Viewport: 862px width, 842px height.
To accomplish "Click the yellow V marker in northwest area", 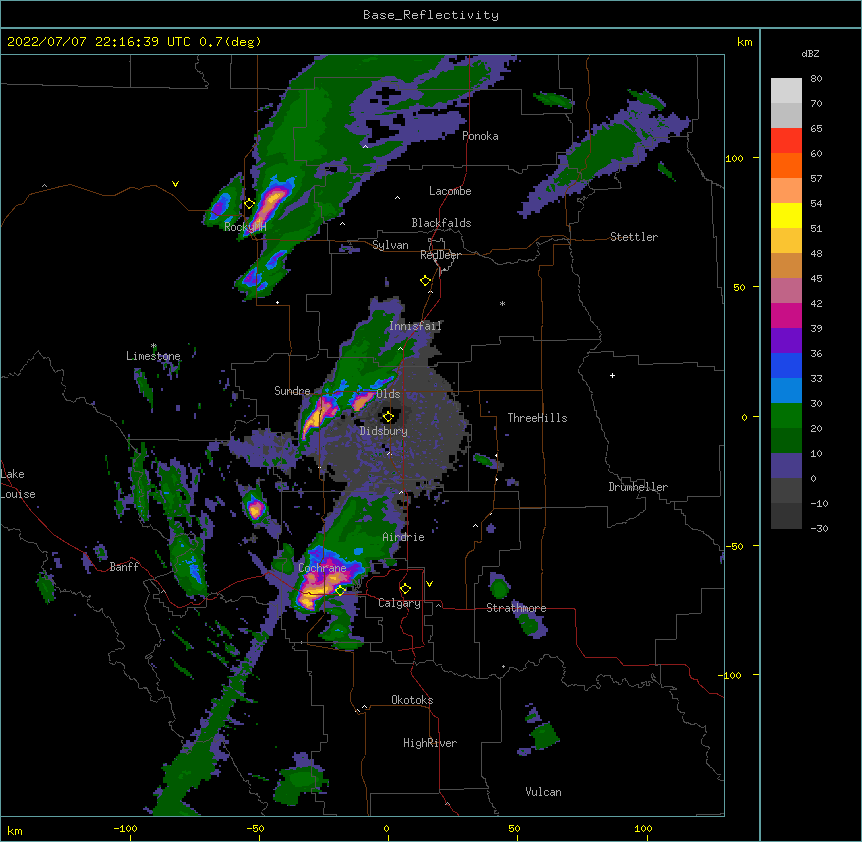I will click(x=175, y=184).
